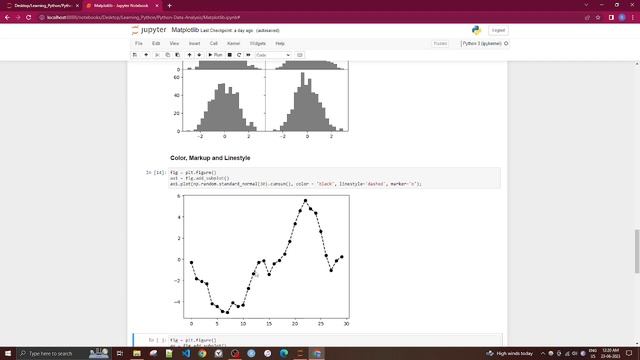Open the command palette keyboard icon
The image size is (640, 360).
300,55
